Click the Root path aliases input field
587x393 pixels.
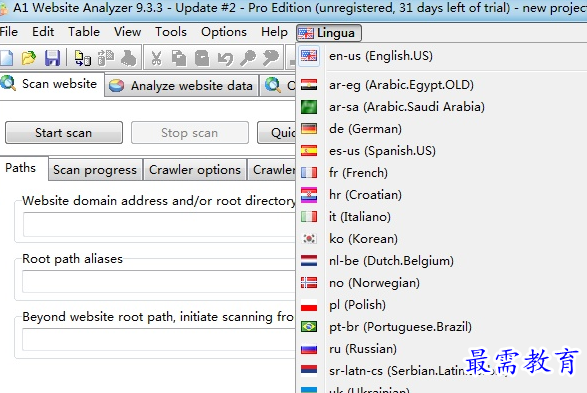coord(159,281)
